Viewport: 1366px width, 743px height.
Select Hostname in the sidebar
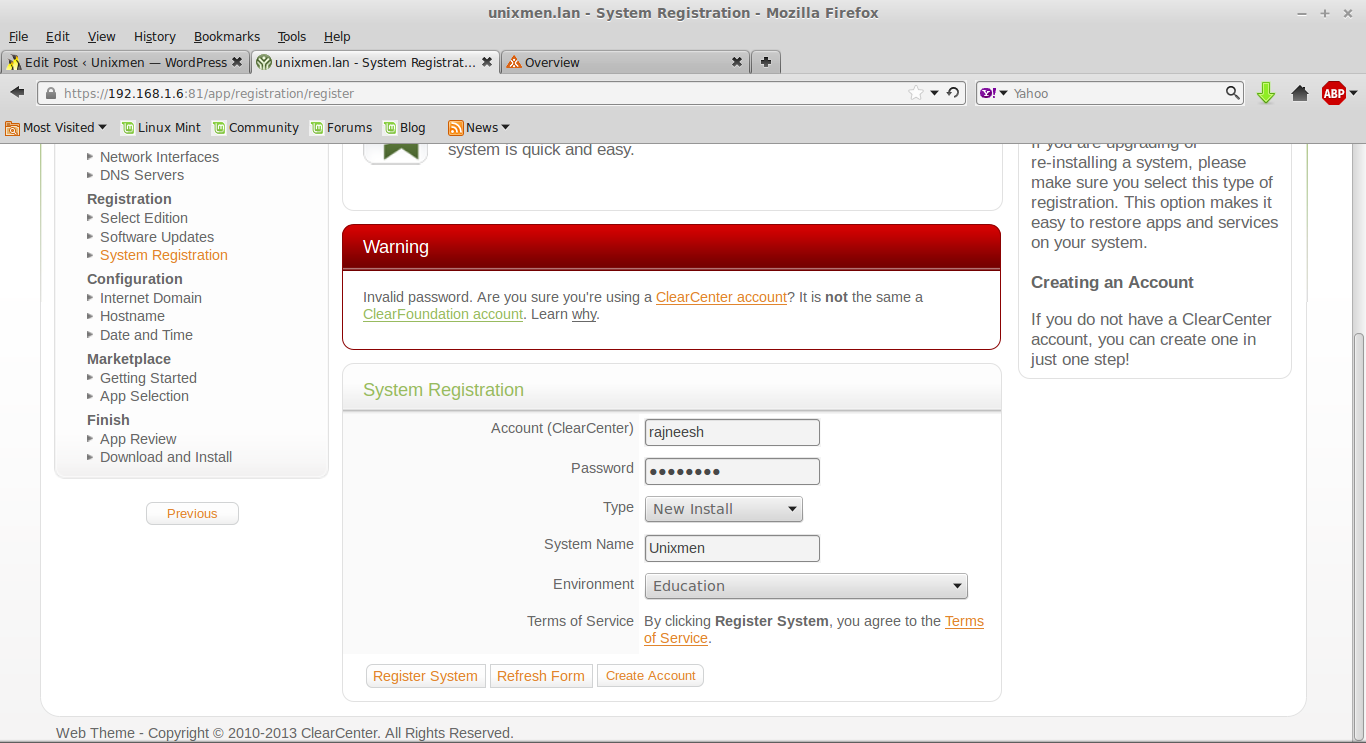click(x=132, y=316)
